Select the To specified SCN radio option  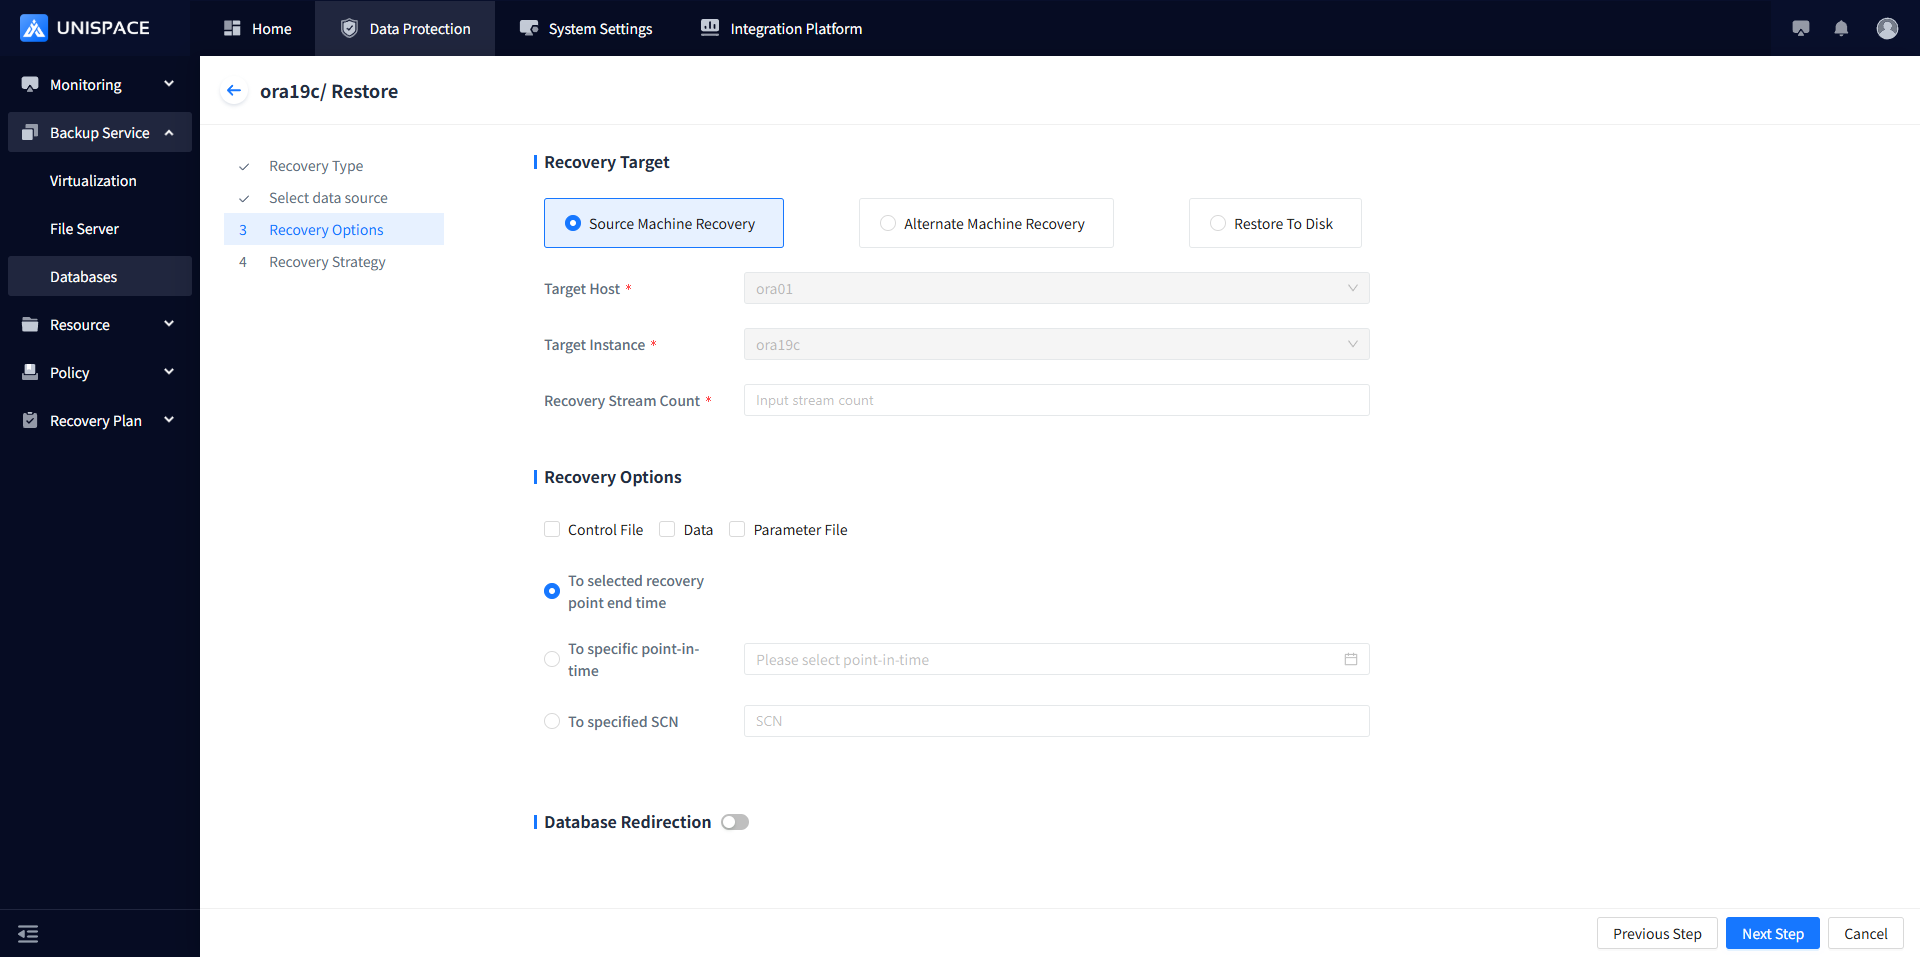552,722
